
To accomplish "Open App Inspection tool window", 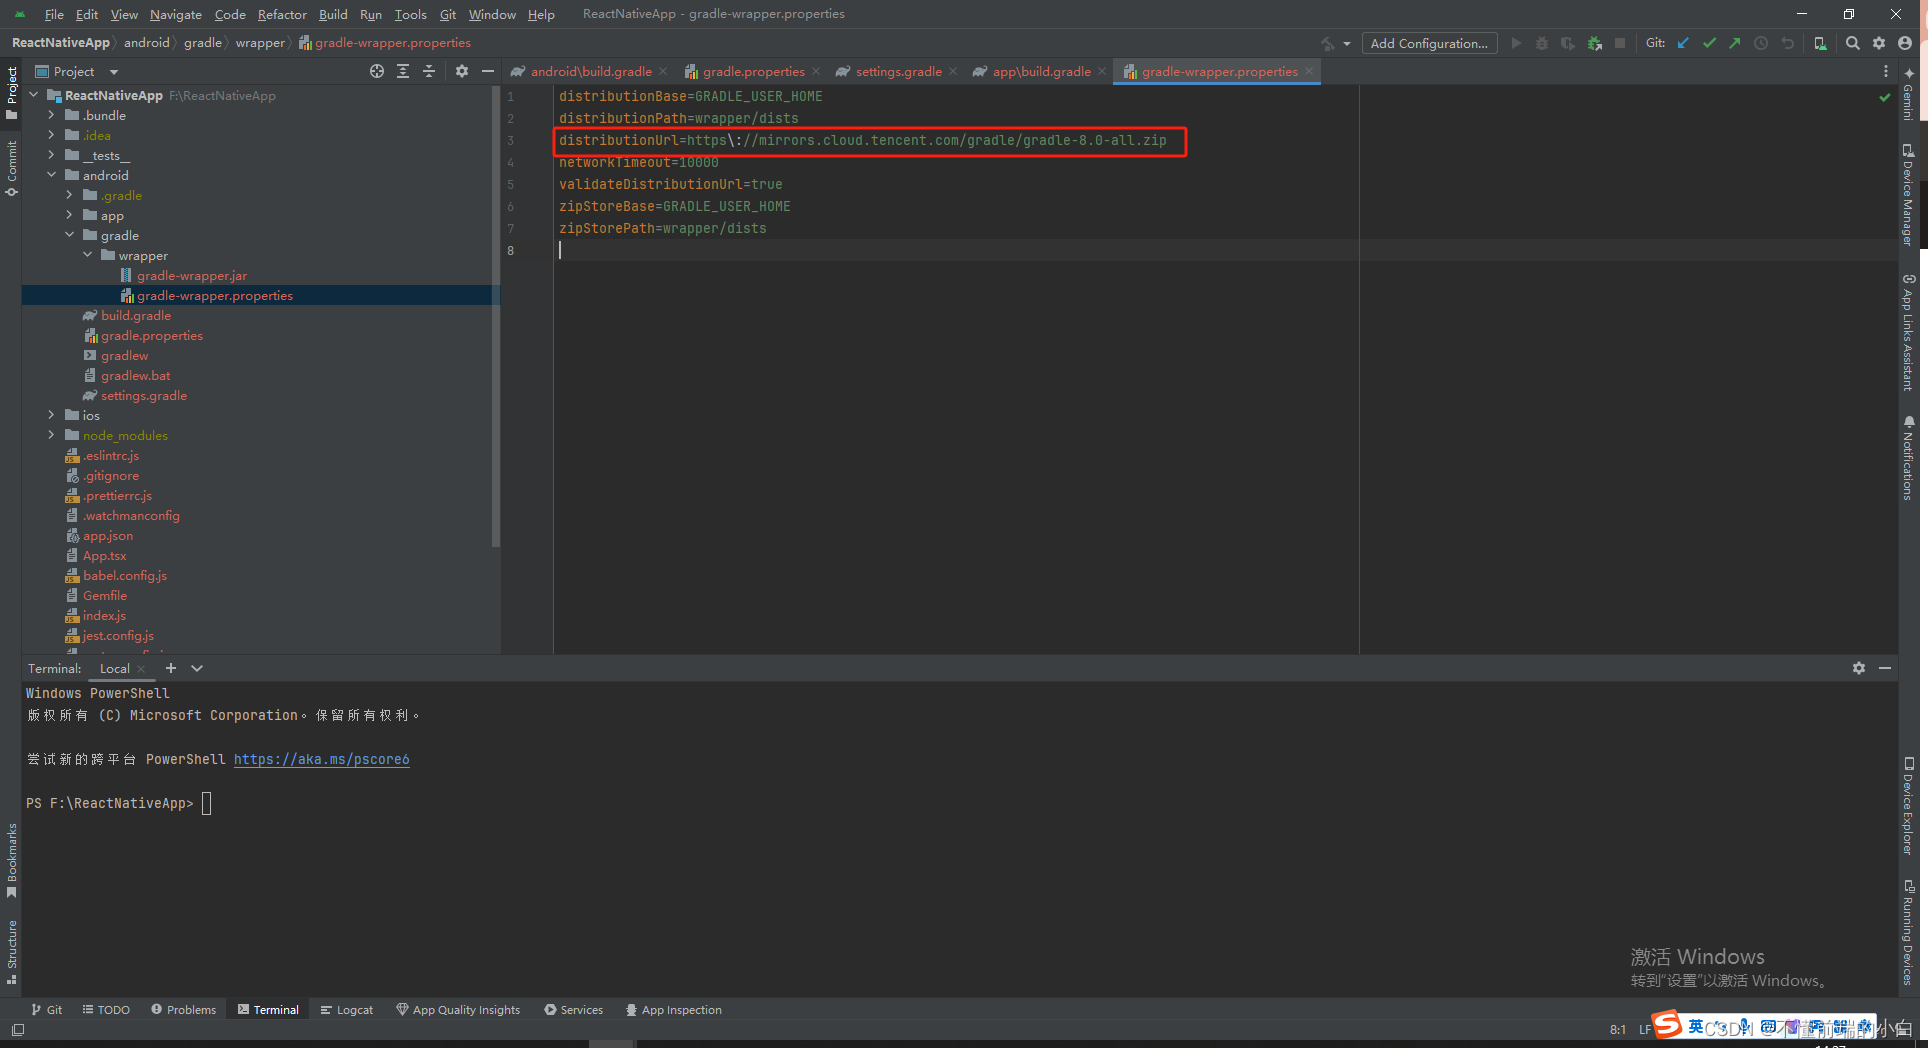I will [674, 1010].
